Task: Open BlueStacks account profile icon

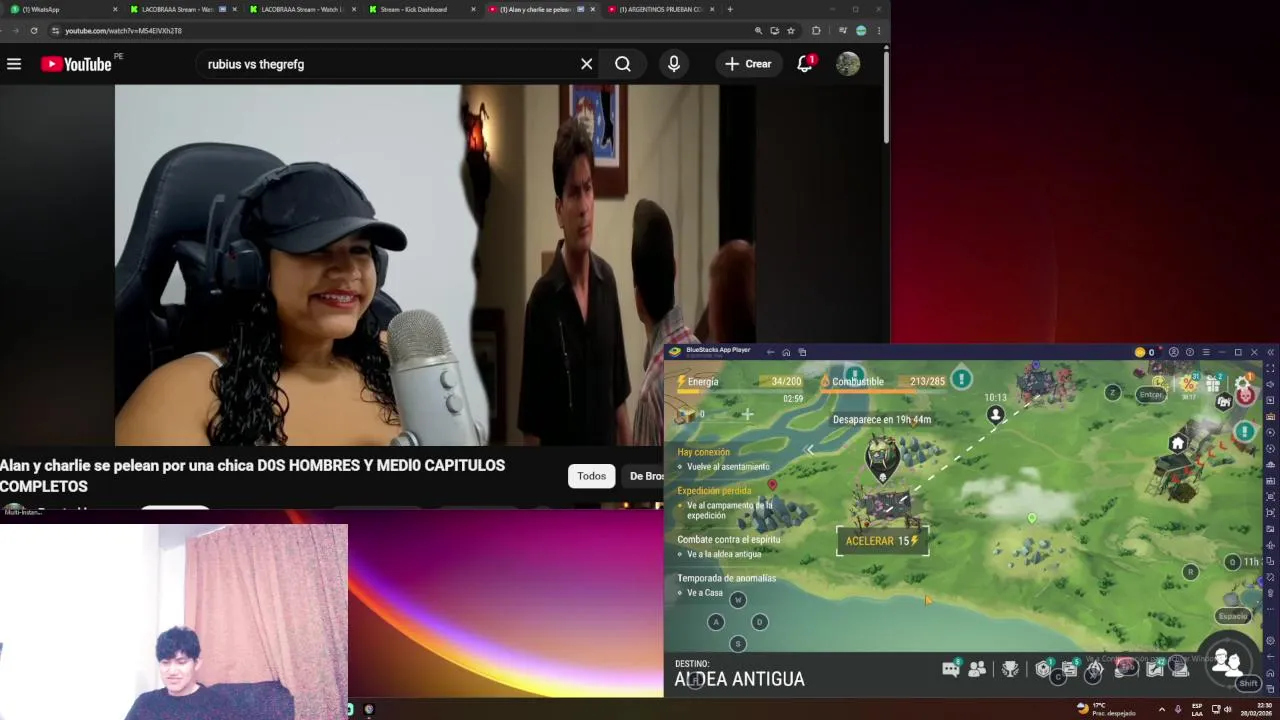Action: (x=1174, y=352)
